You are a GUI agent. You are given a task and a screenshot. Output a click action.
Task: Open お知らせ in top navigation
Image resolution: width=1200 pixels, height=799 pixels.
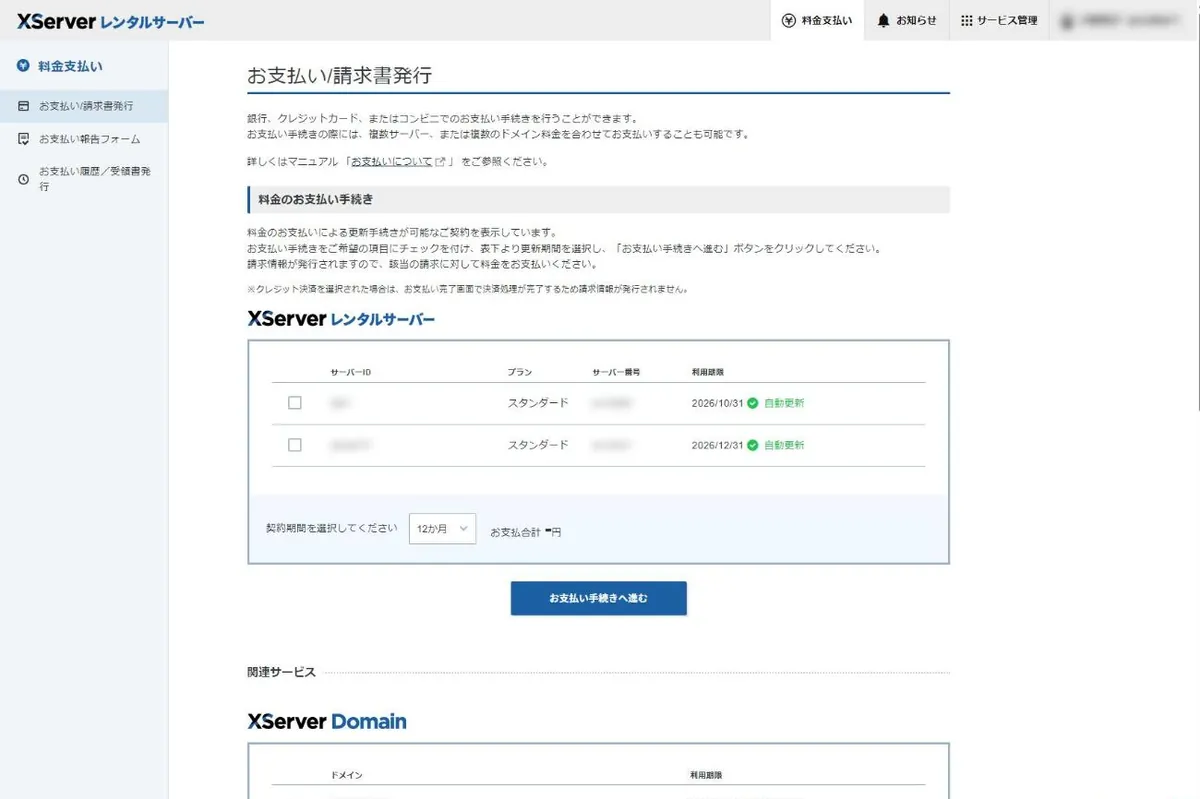(907, 20)
